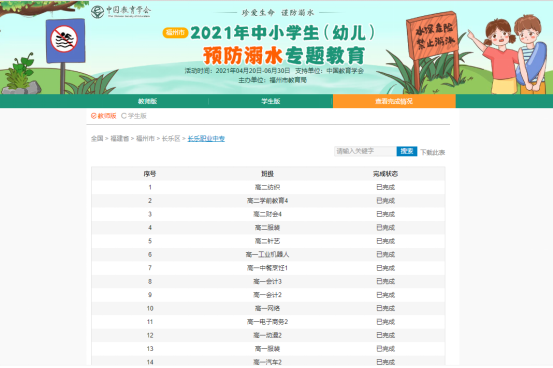Select the 高二学前教育4 class cell
The height and width of the screenshot is (368, 553).
click(x=267, y=201)
